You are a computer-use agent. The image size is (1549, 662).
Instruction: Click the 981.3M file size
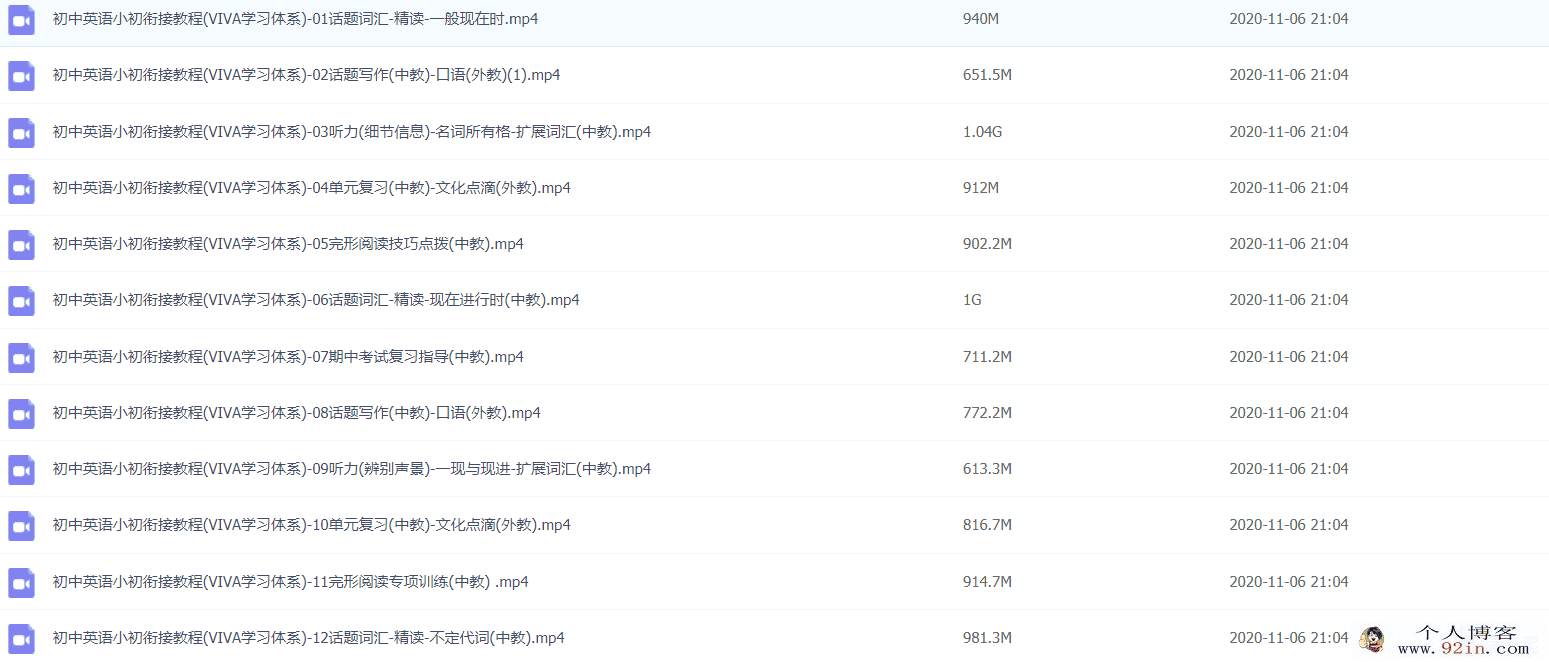click(987, 638)
